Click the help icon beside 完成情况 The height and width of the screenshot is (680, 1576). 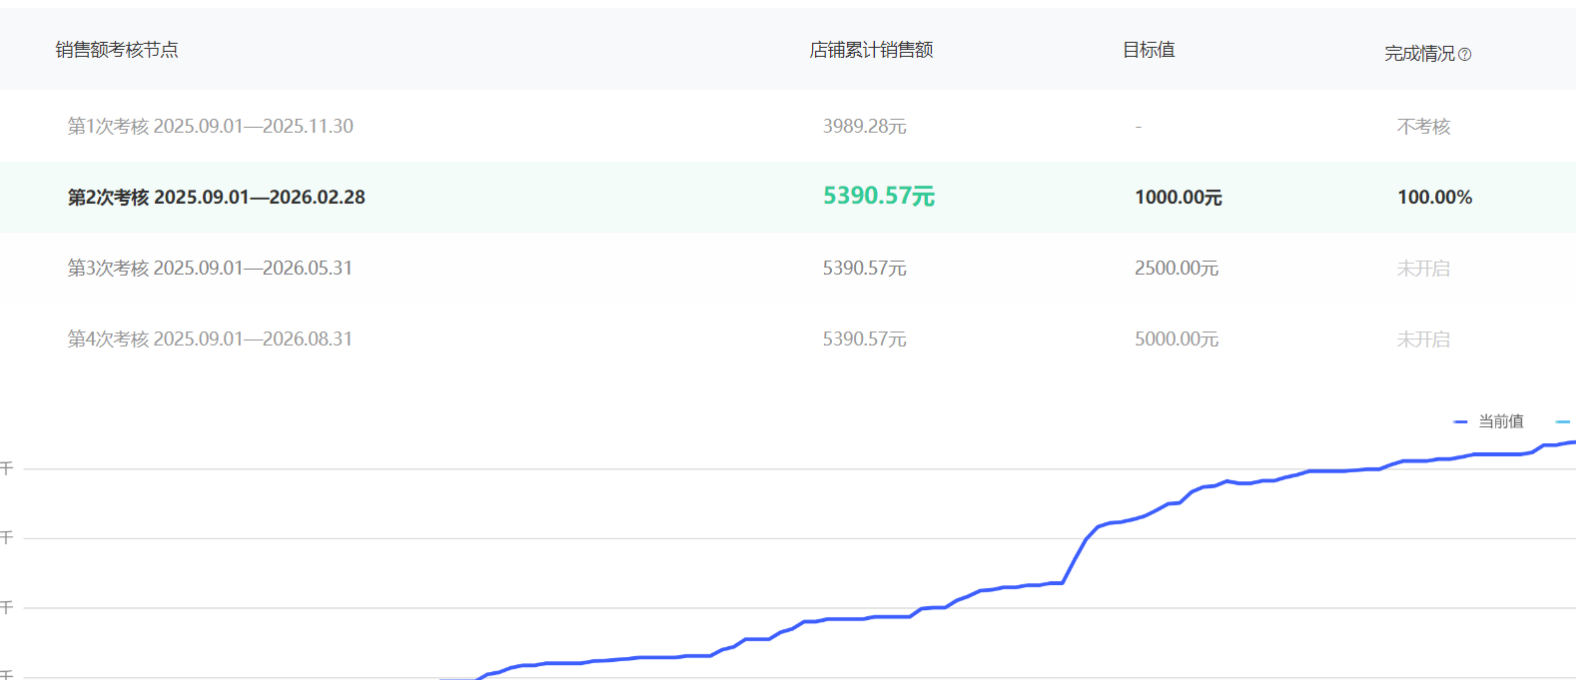click(1465, 55)
